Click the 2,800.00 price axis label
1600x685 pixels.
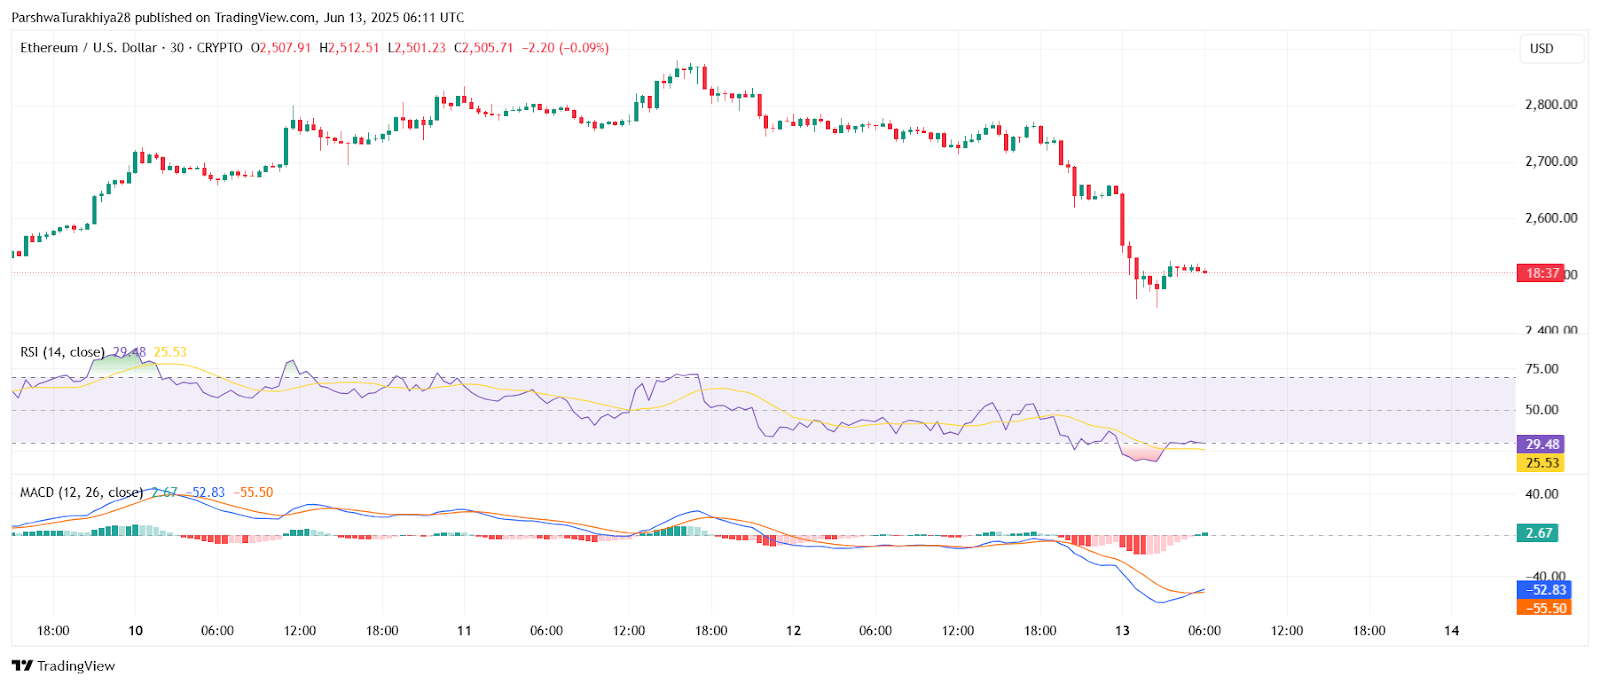tap(1550, 105)
